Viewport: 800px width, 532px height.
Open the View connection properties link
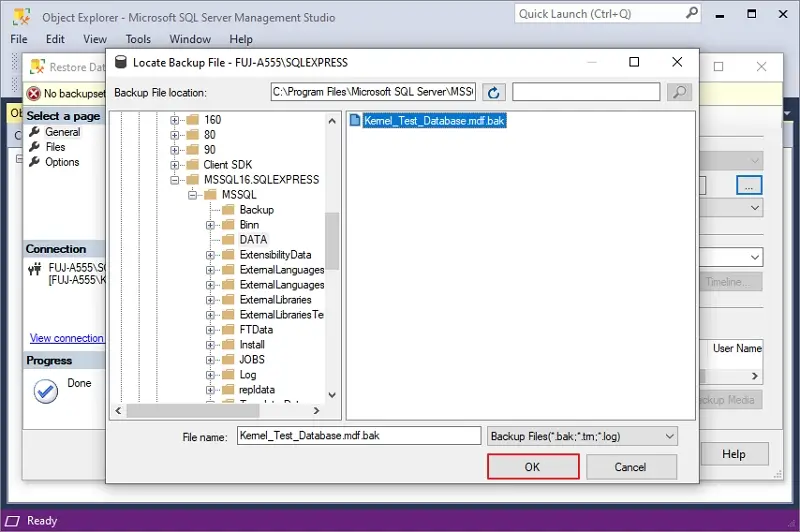point(67,338)
